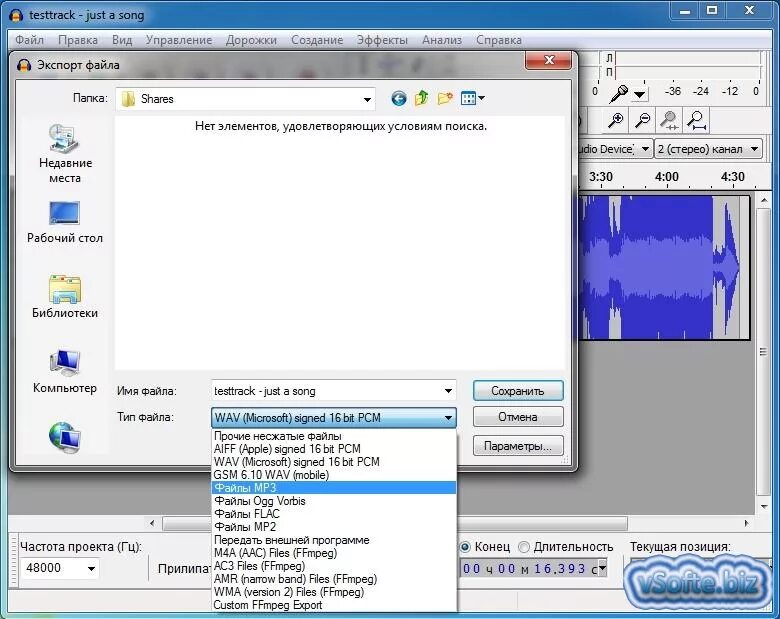Open time format dropdown arrow beside 16.393 с
This screenshot has height=619, width=780.
click(x=602, y=568)
